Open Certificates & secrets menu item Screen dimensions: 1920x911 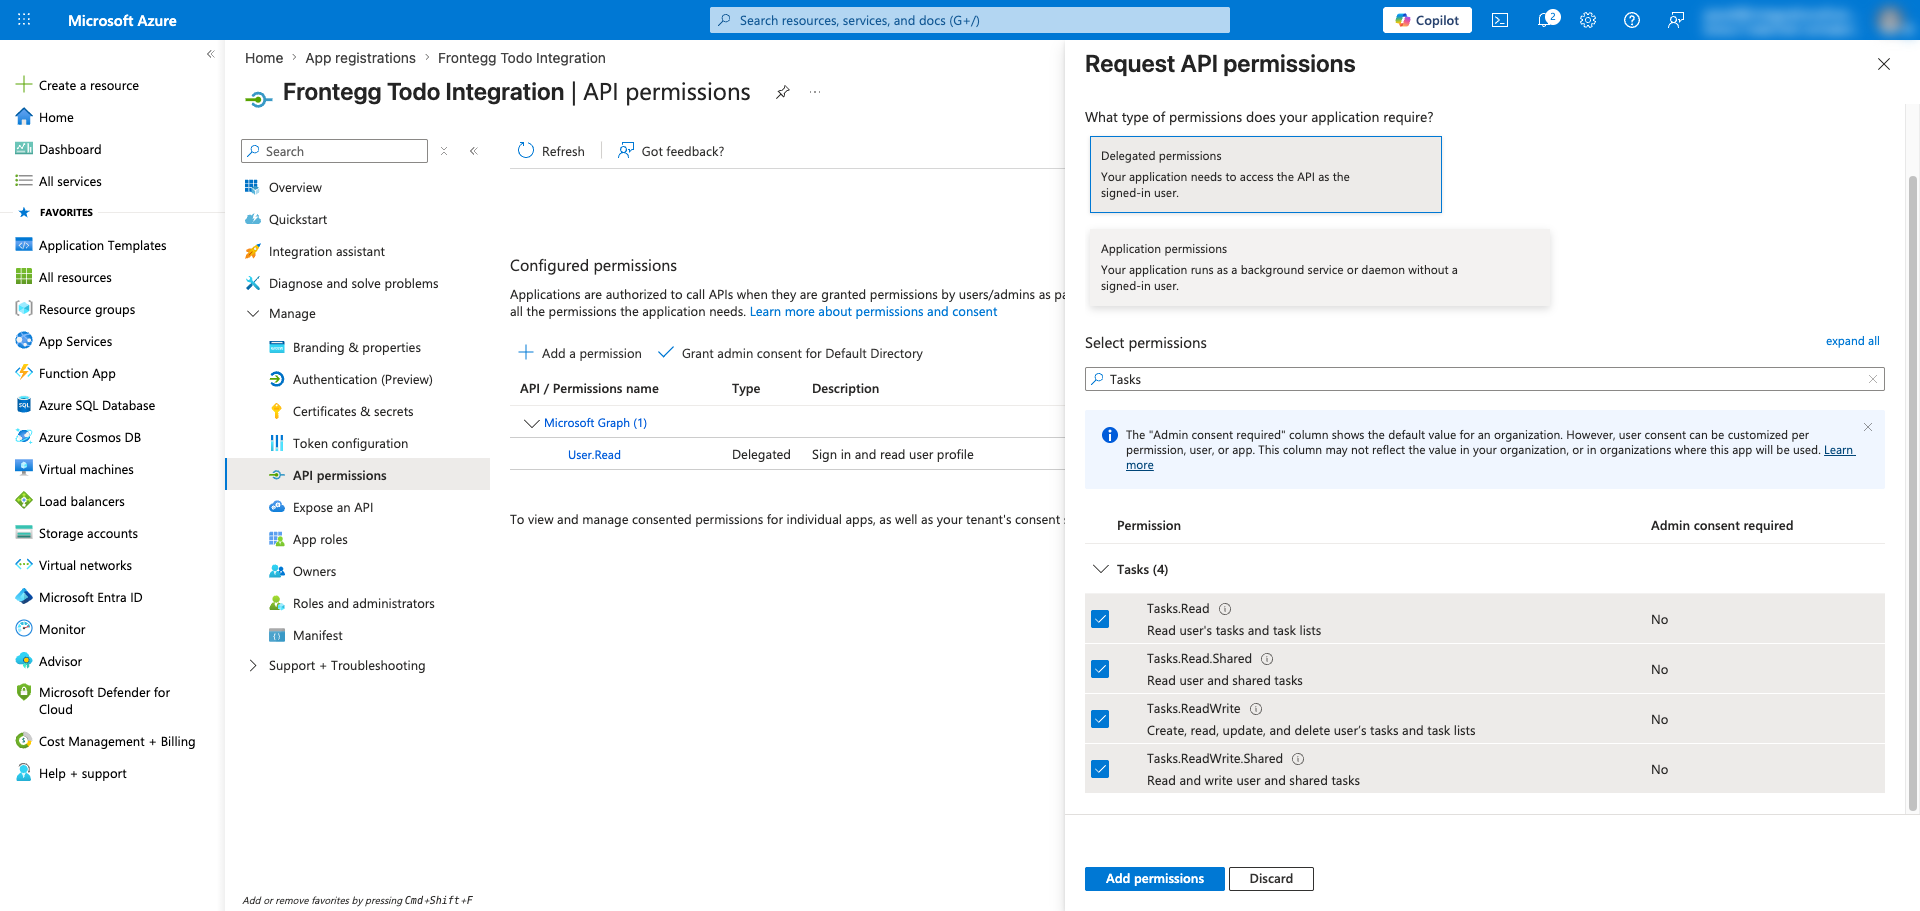353,411
